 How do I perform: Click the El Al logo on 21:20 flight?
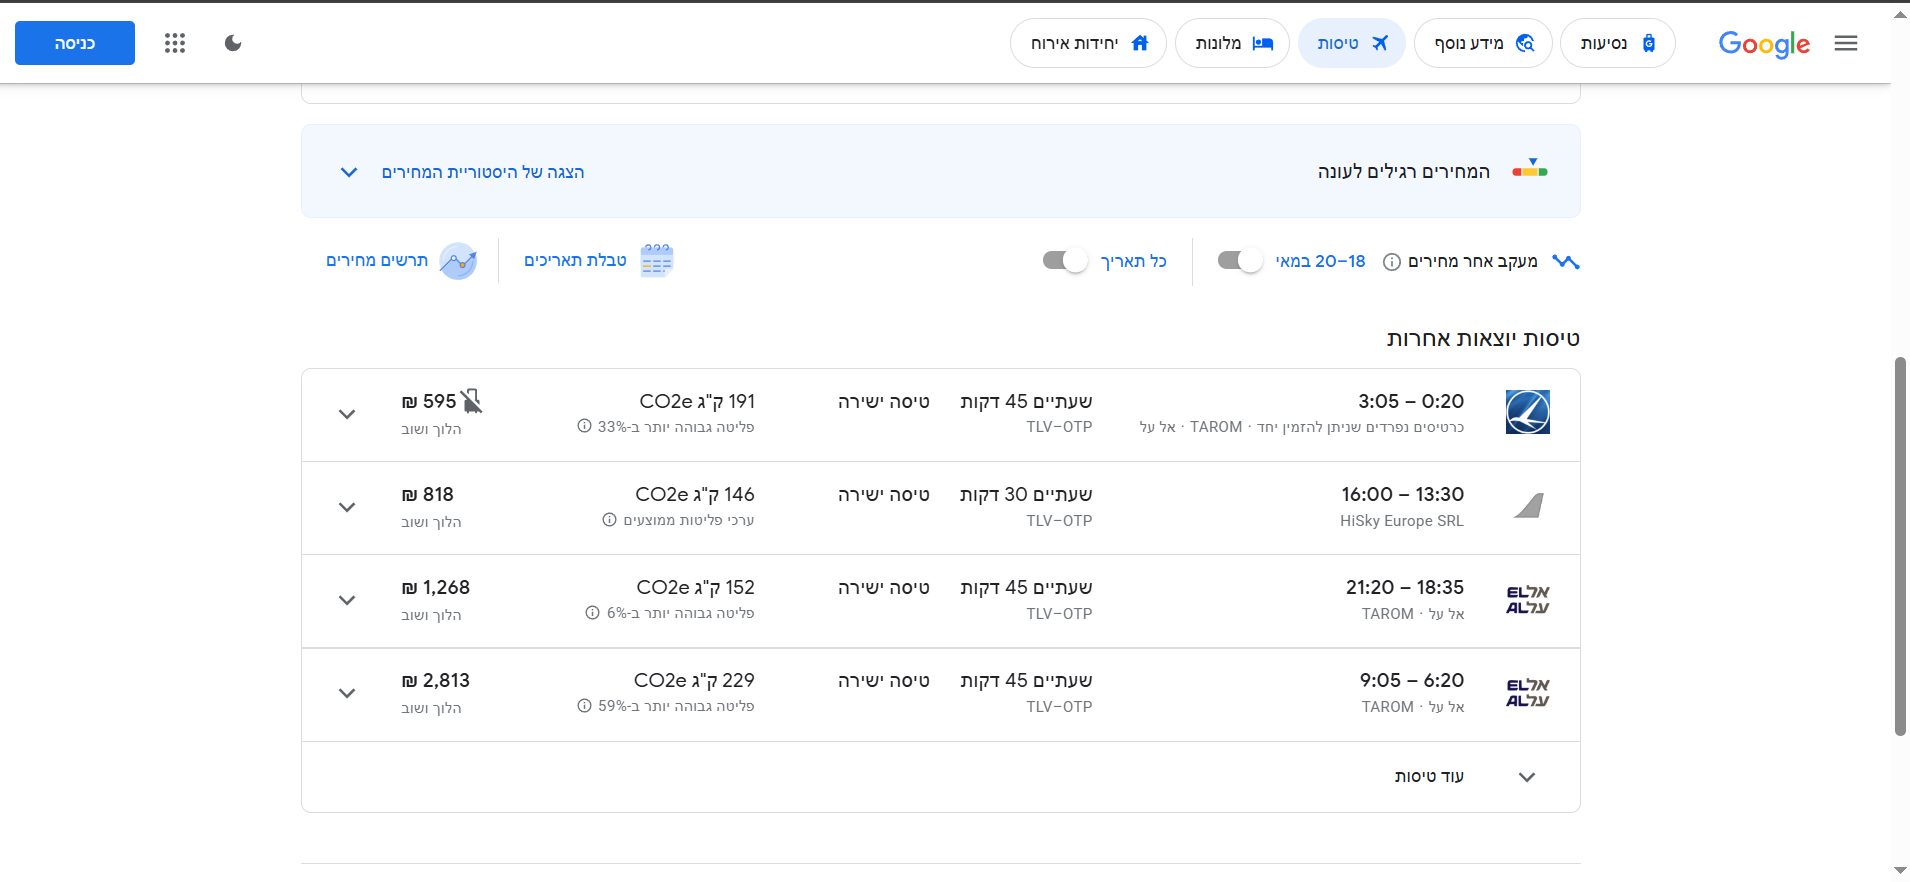1527,600
